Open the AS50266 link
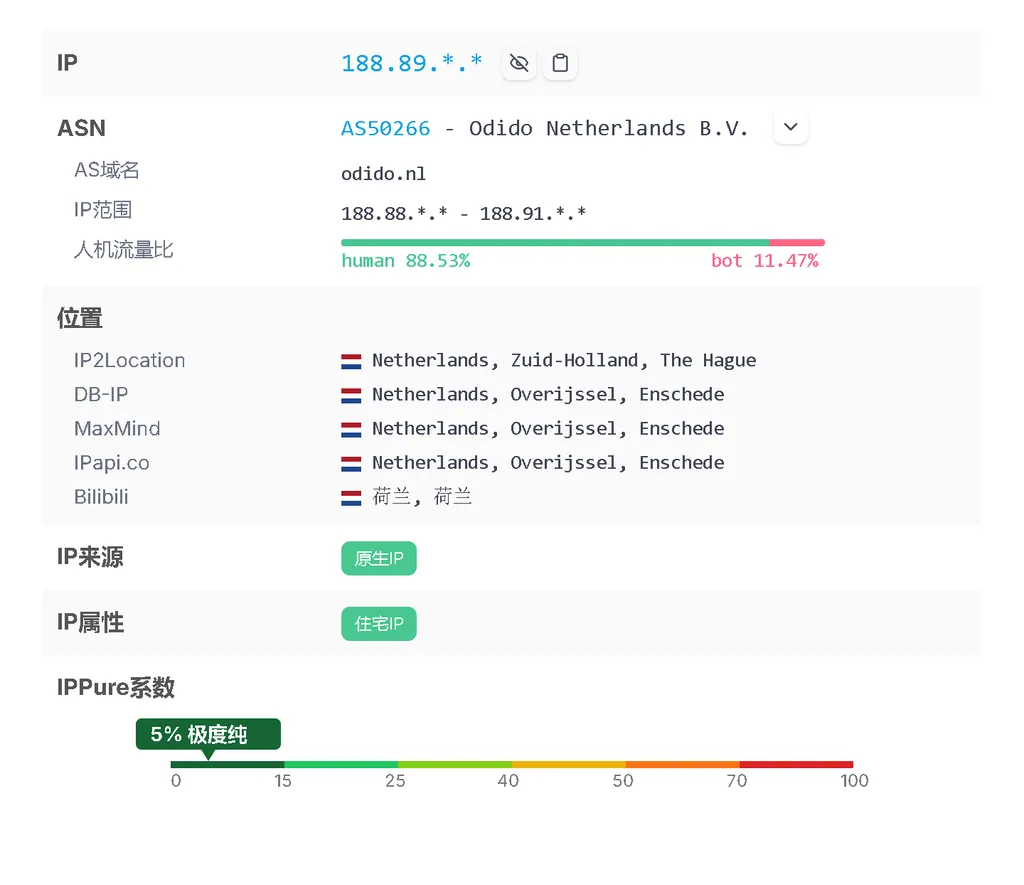This screenshot has height=885, width=1024. point(385,128)
